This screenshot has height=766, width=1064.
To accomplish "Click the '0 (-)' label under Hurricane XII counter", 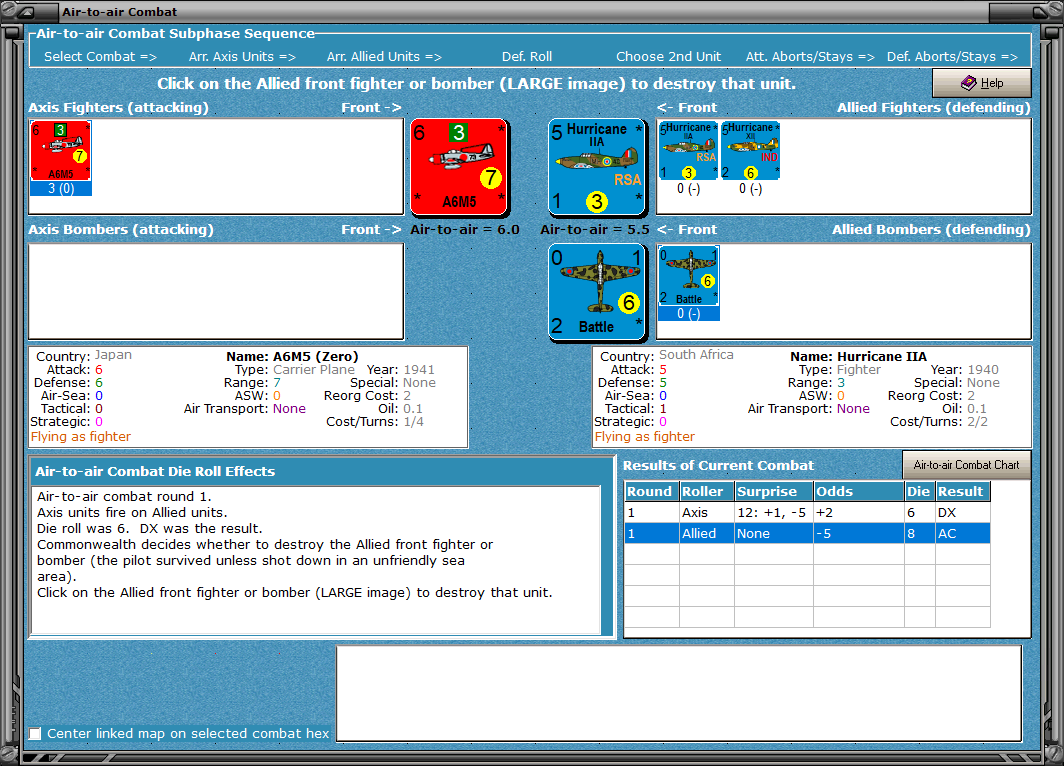I will coord(750,189).
